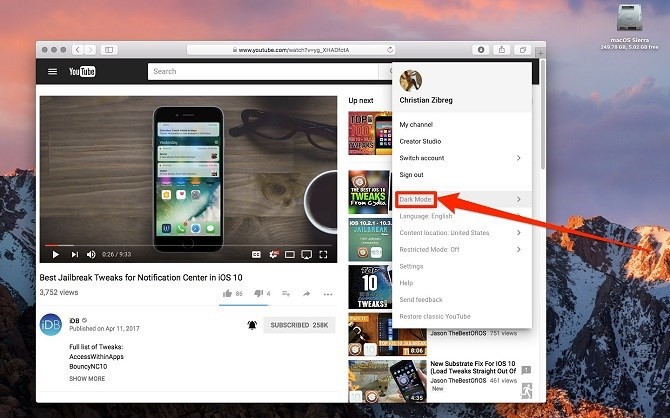Expand the Content location row chevron
670x418 pixels.
pyautogui.click(x=518, y=233)
